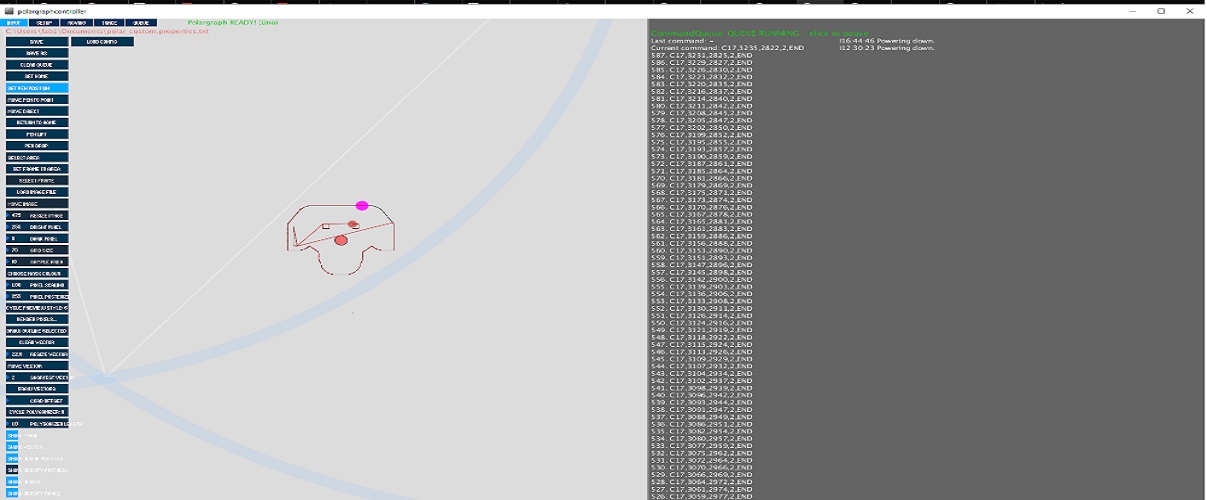Screen dimensions: 1207x500
Task: Click the RESIZE VECTOR value box
Action: pyautogui.click(x=37, y=354)
